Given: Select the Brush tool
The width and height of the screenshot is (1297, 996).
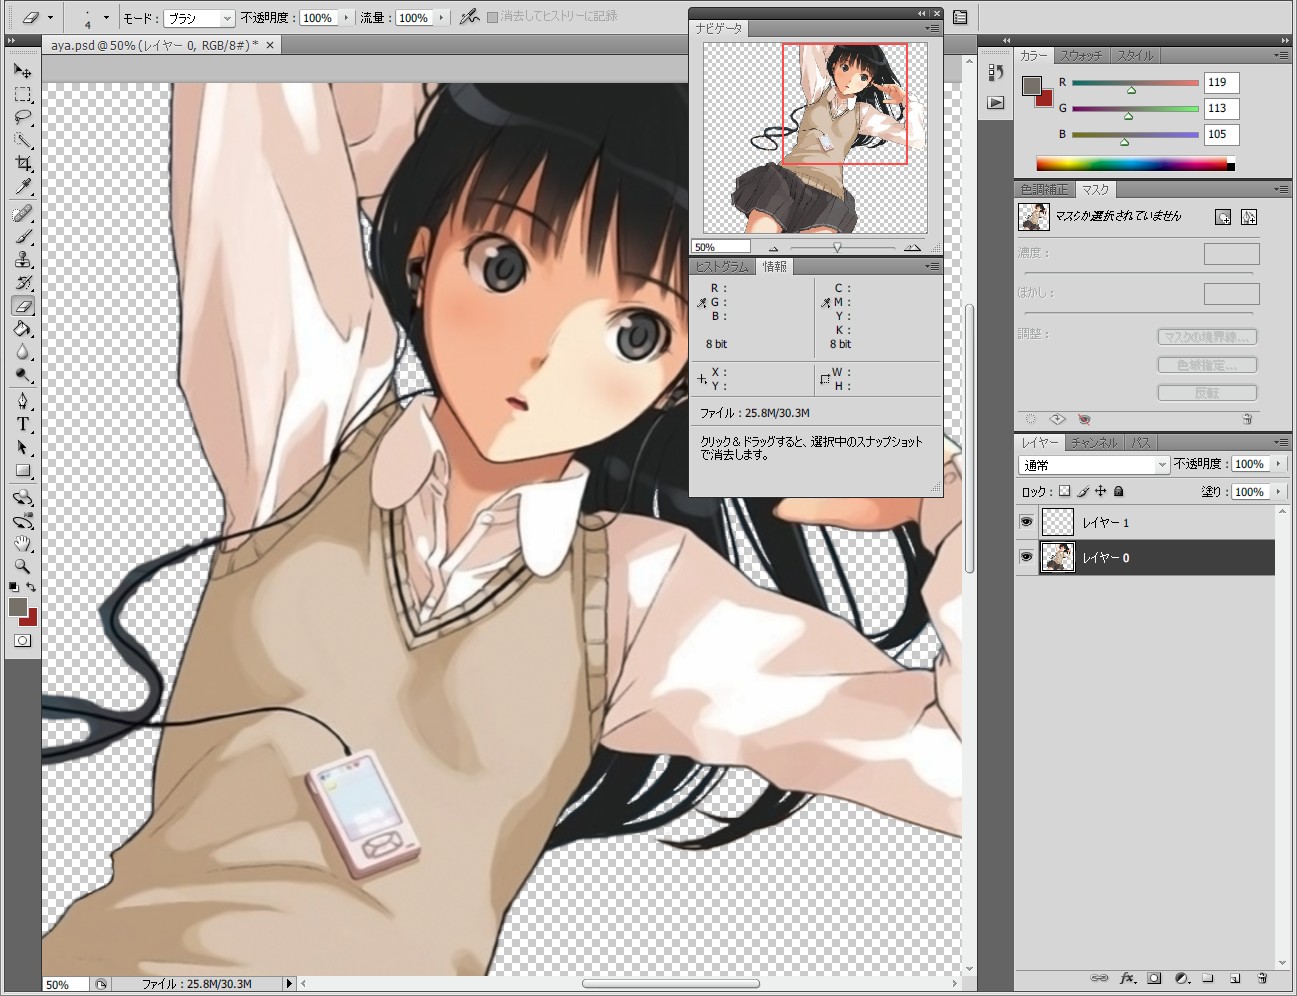Looking at the screenshot, I should click(23, 237).
